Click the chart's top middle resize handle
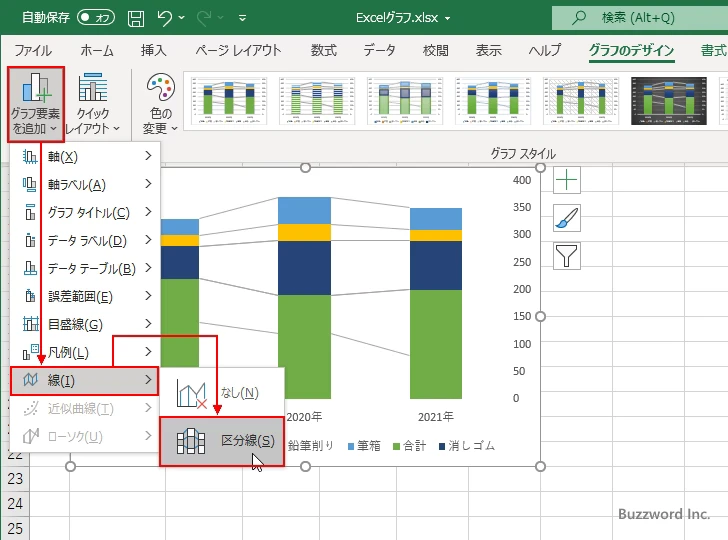 [x=305, y=168]
